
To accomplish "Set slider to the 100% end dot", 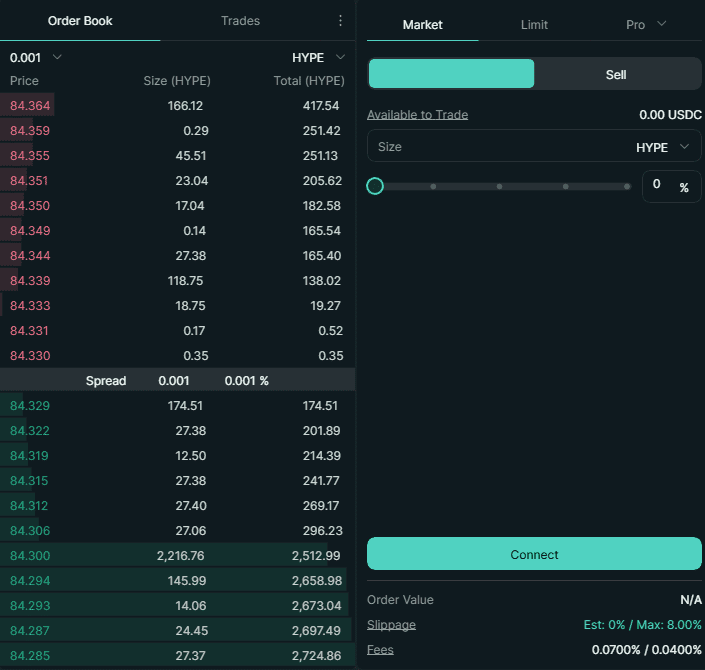I will point(627,186).
